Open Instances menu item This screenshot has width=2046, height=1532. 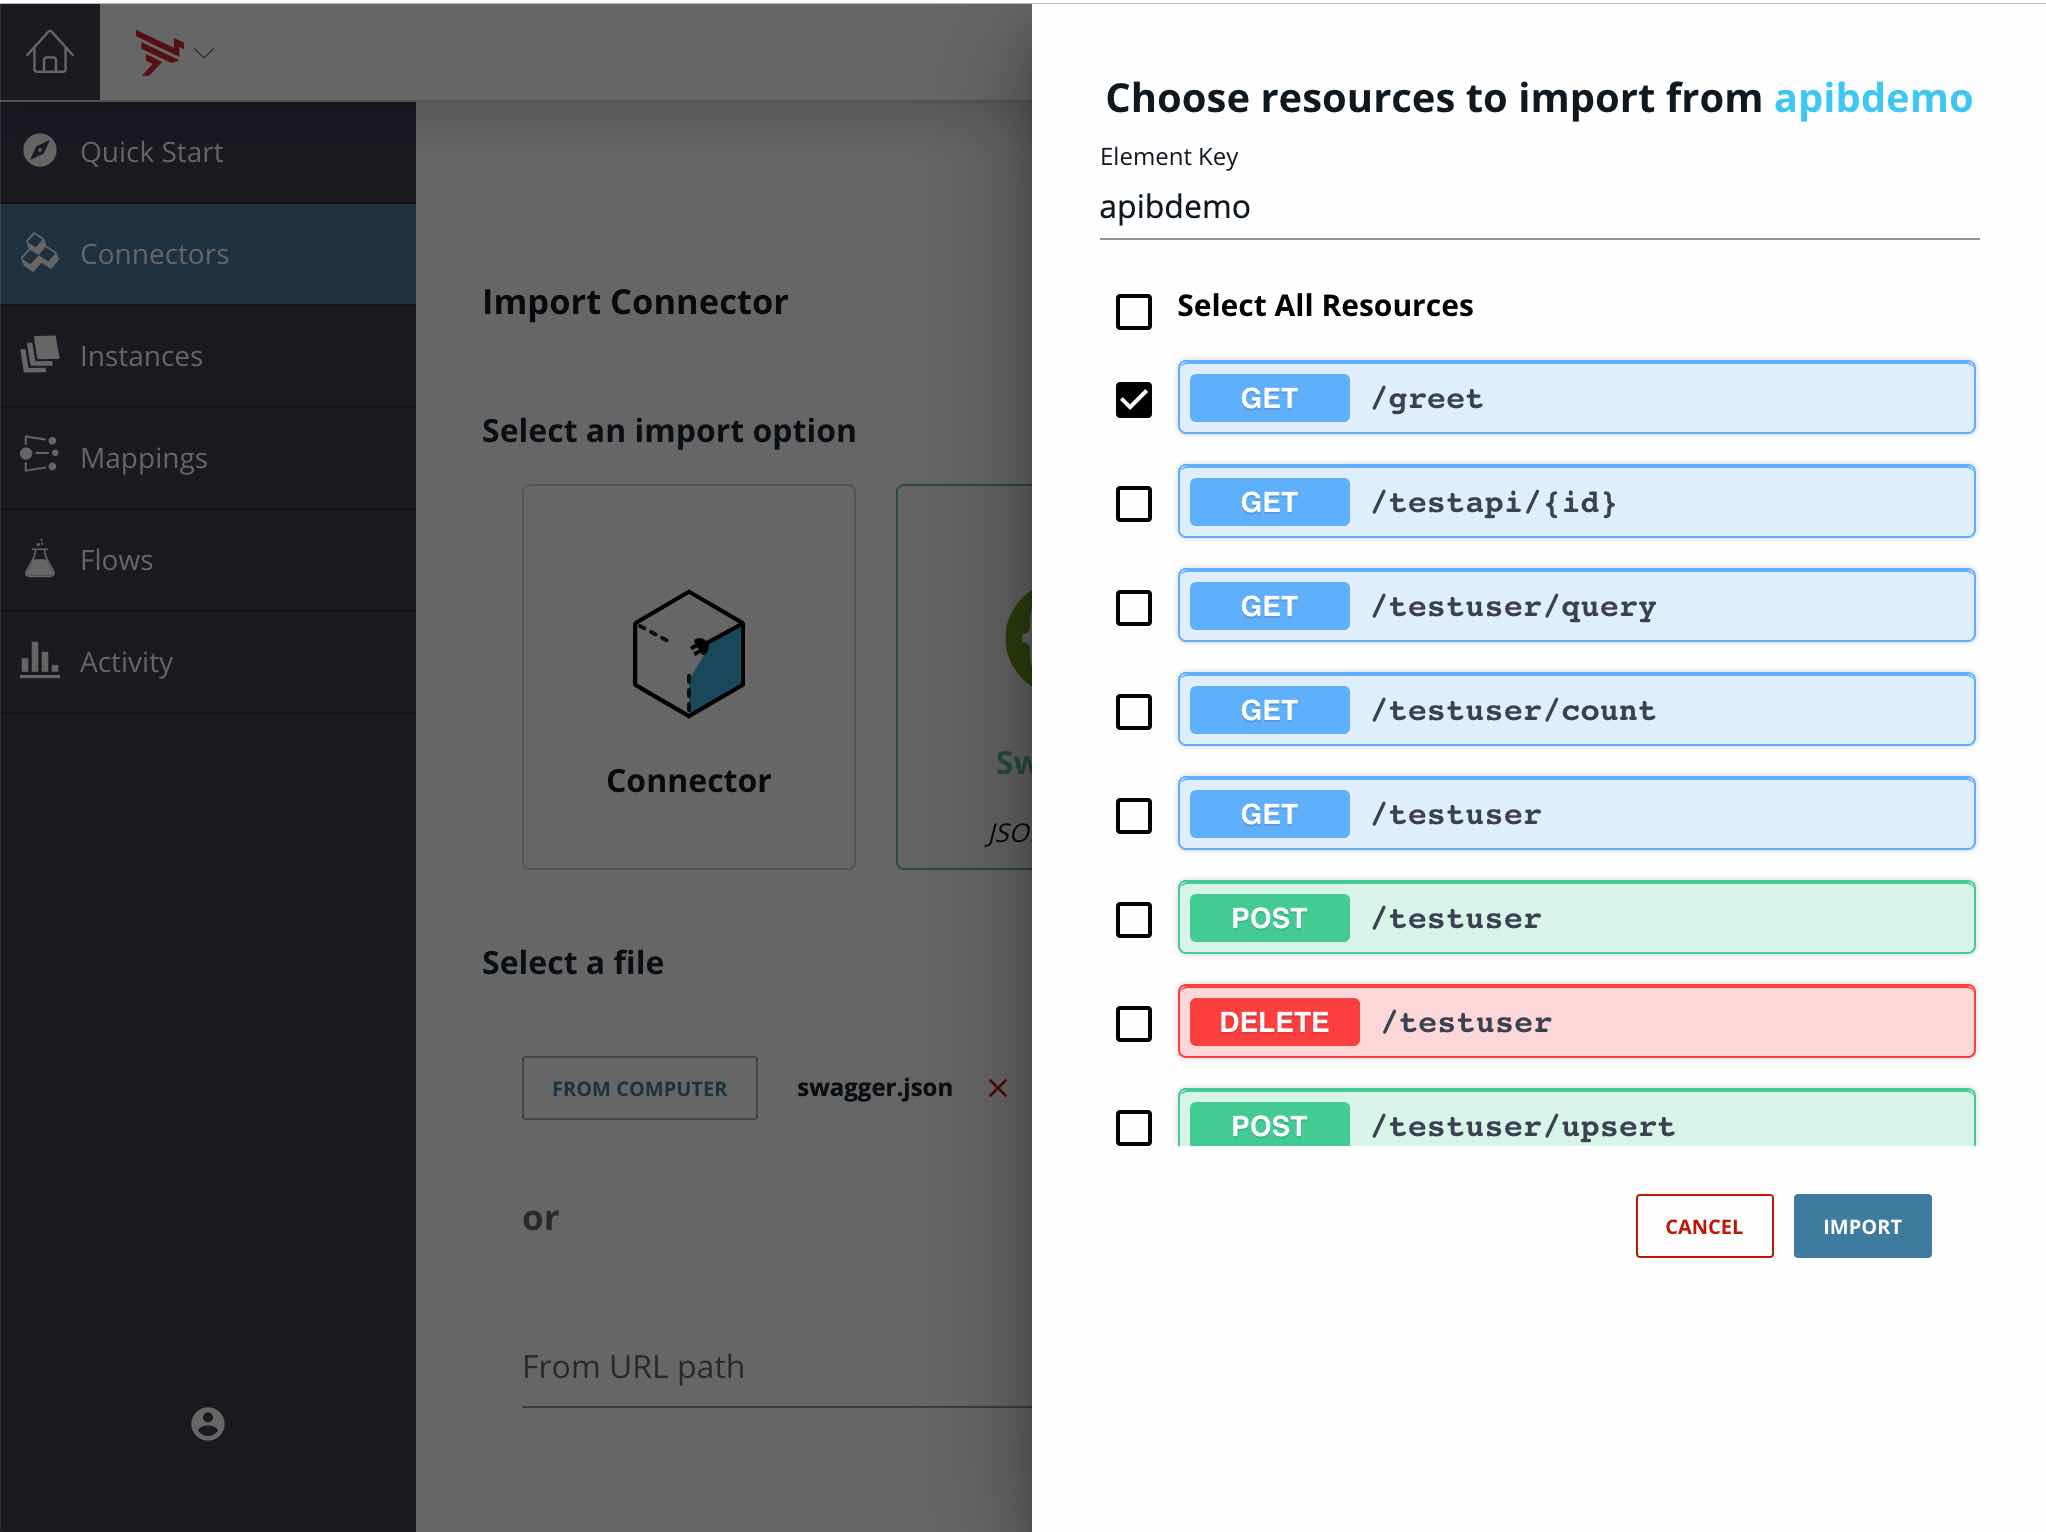point(208,356)
